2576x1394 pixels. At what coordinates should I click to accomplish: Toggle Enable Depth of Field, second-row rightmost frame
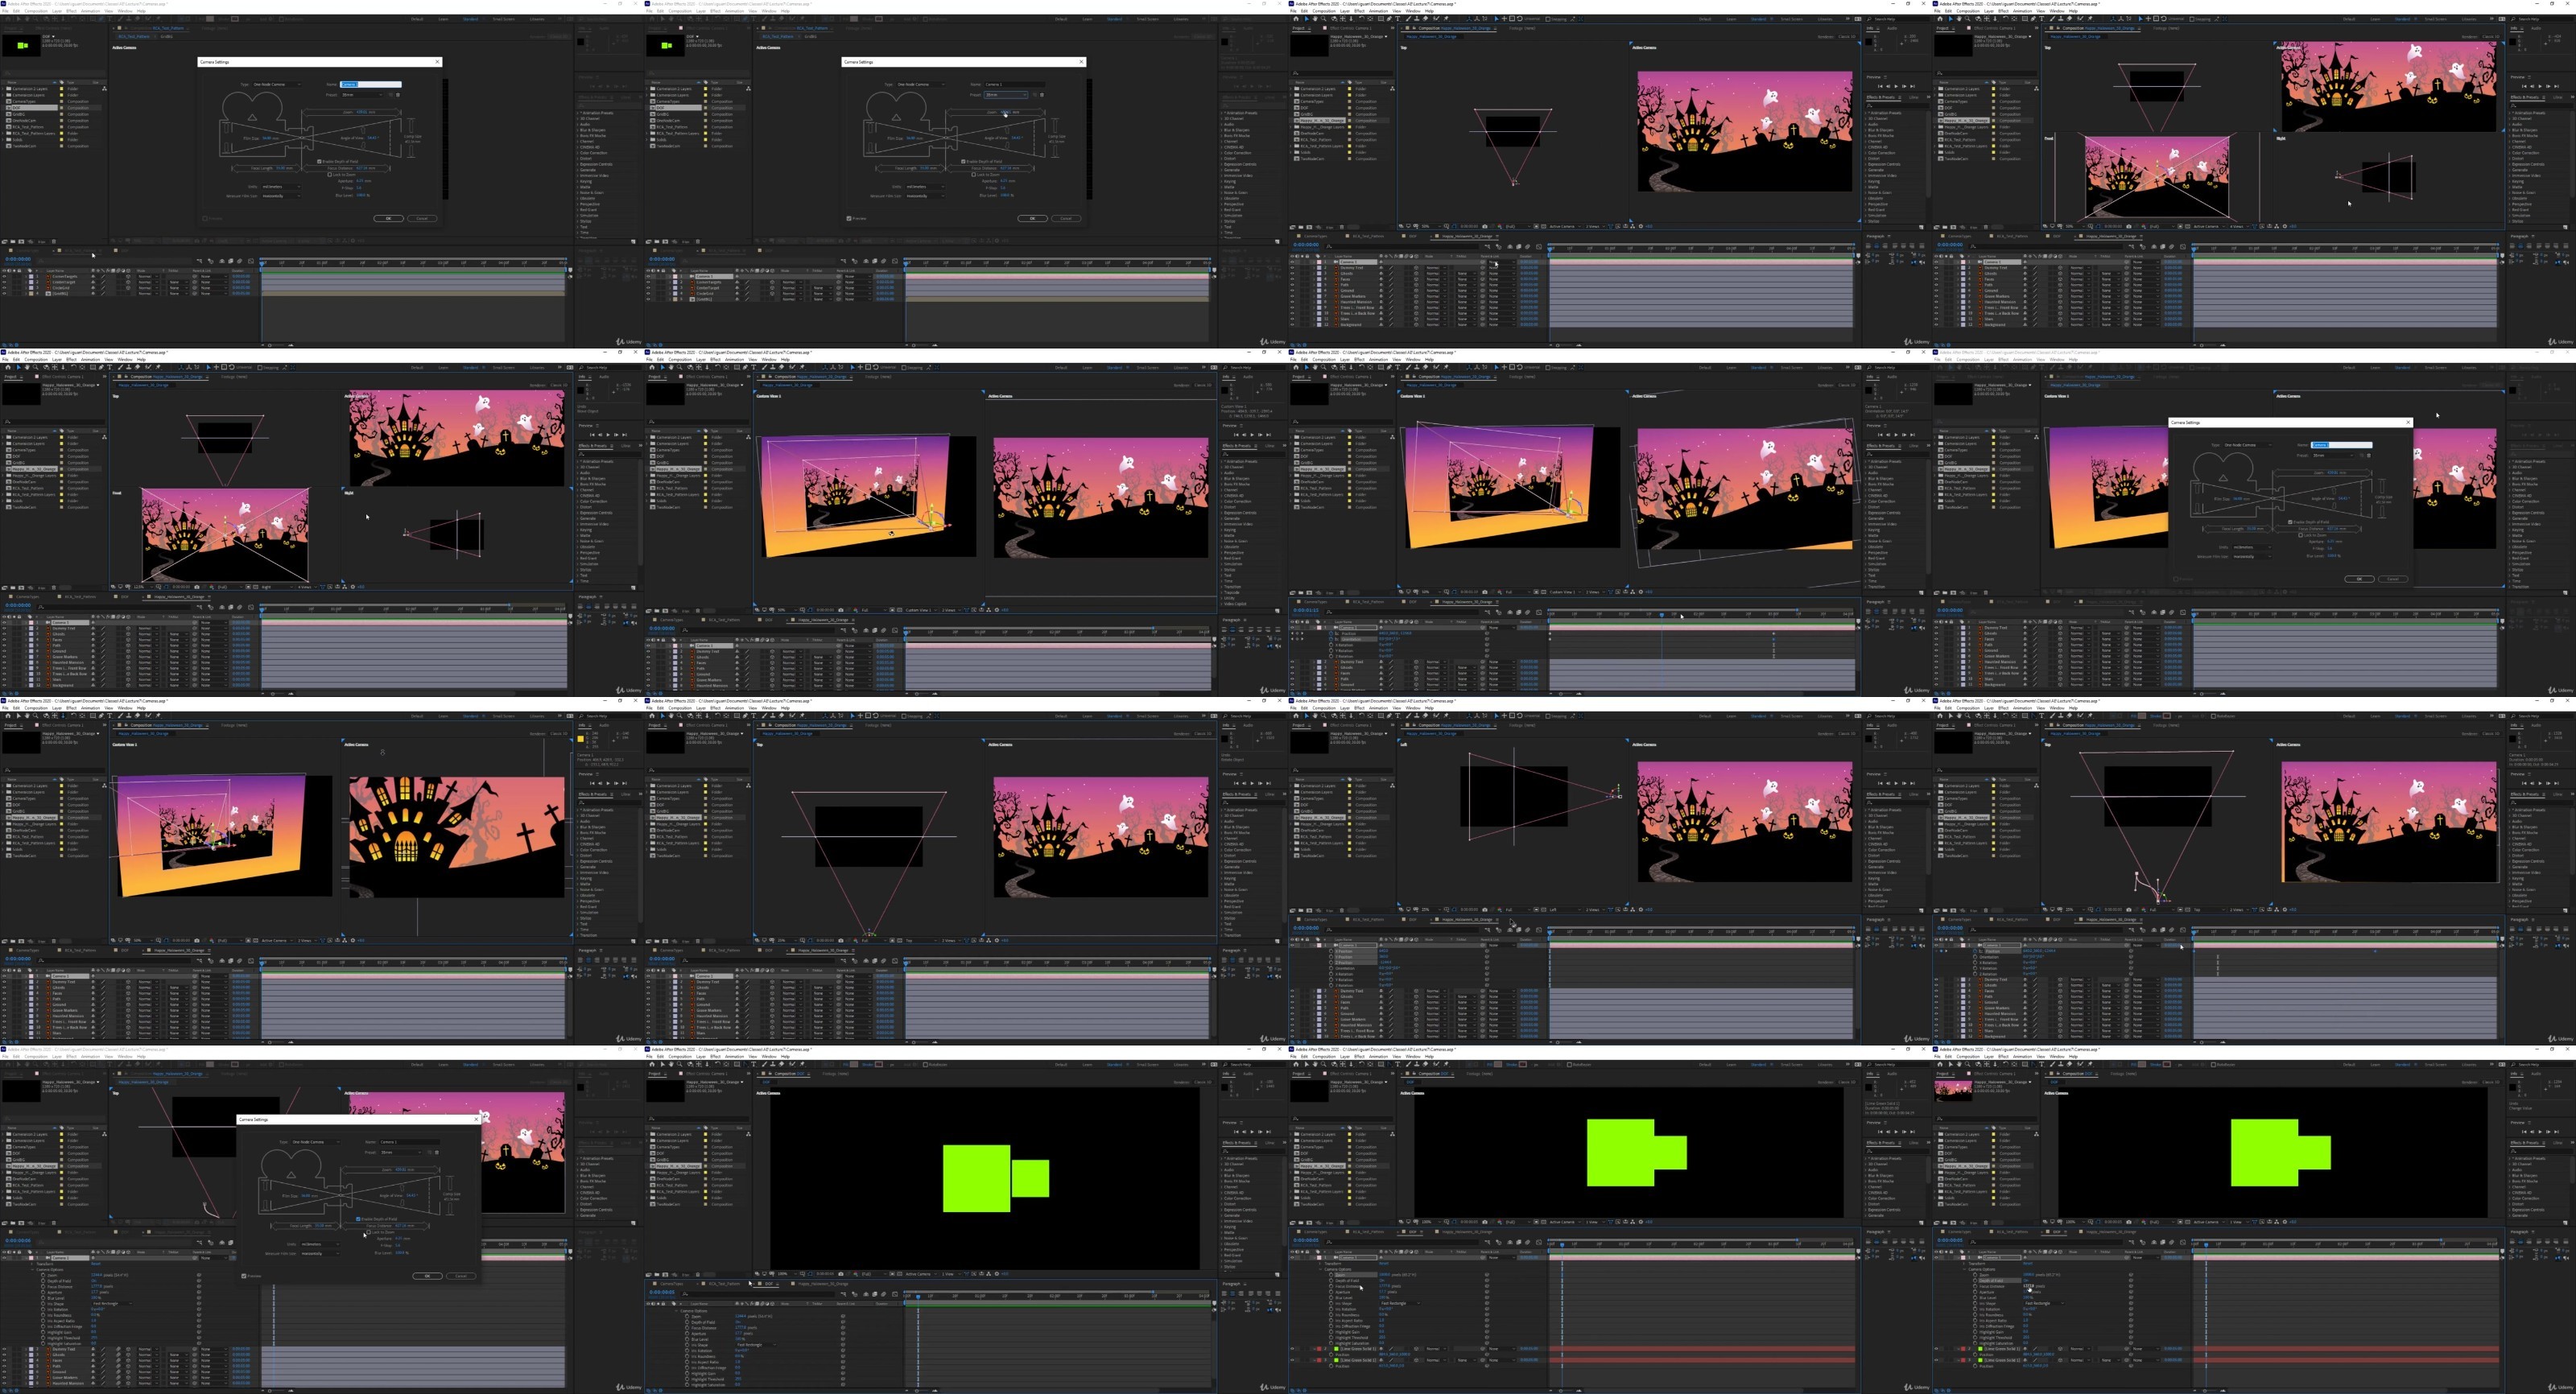(x=2290, y=522)
